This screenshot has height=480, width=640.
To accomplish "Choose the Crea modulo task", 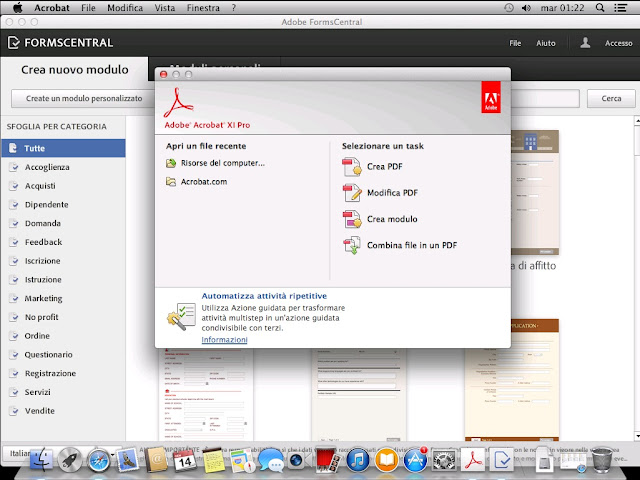I will coord(380,219).
